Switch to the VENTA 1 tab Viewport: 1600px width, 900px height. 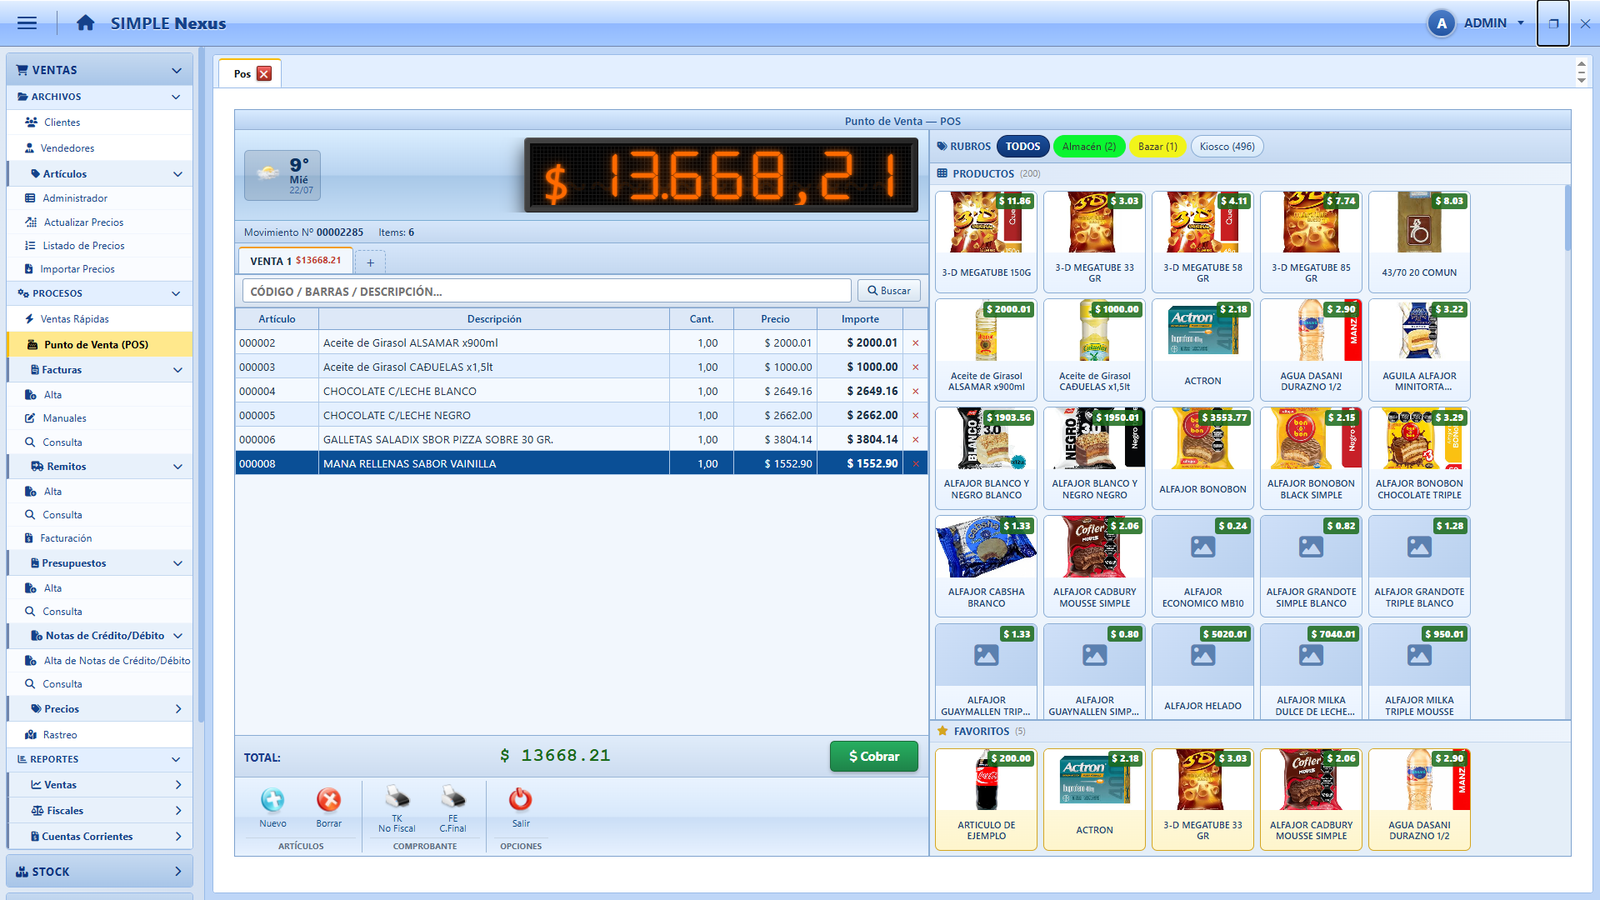(295, 261)
